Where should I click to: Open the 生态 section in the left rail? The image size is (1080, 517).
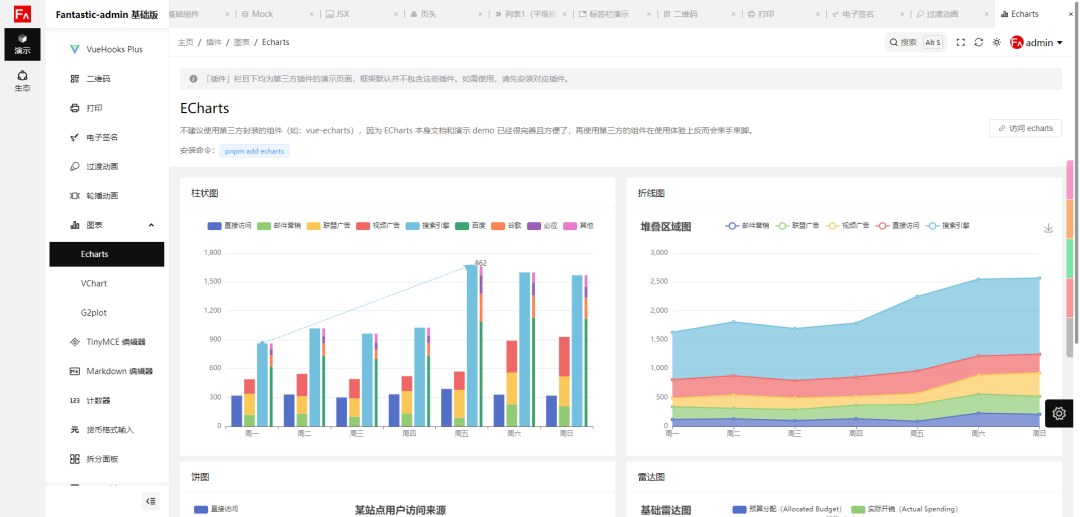tap(22, 81)
